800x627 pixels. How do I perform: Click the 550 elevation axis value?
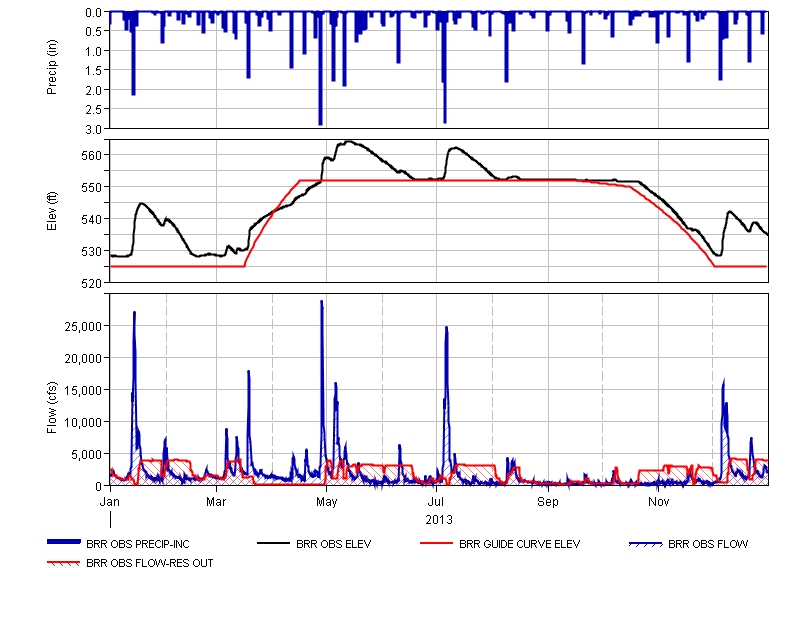[92, 187]
